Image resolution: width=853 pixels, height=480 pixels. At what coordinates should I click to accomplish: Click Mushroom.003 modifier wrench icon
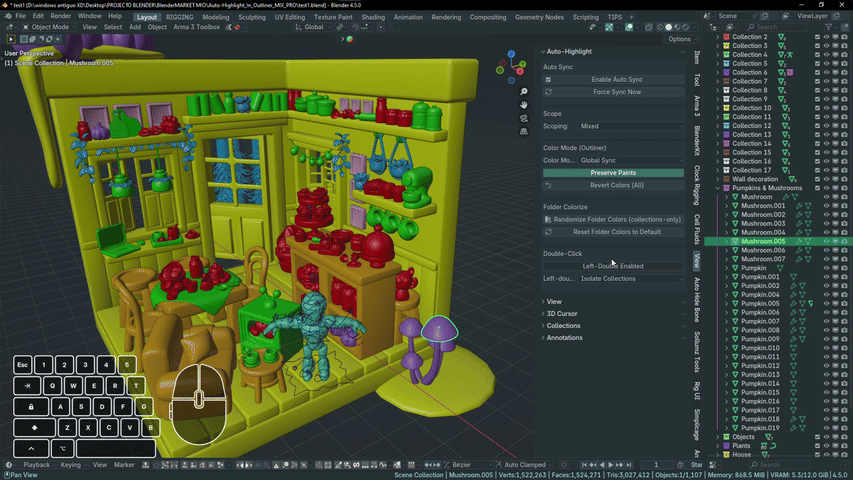(799, 223)
